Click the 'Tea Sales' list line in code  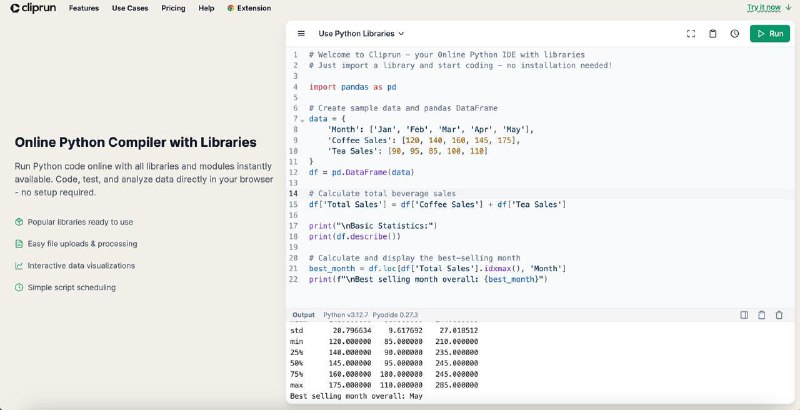[408, 151]
